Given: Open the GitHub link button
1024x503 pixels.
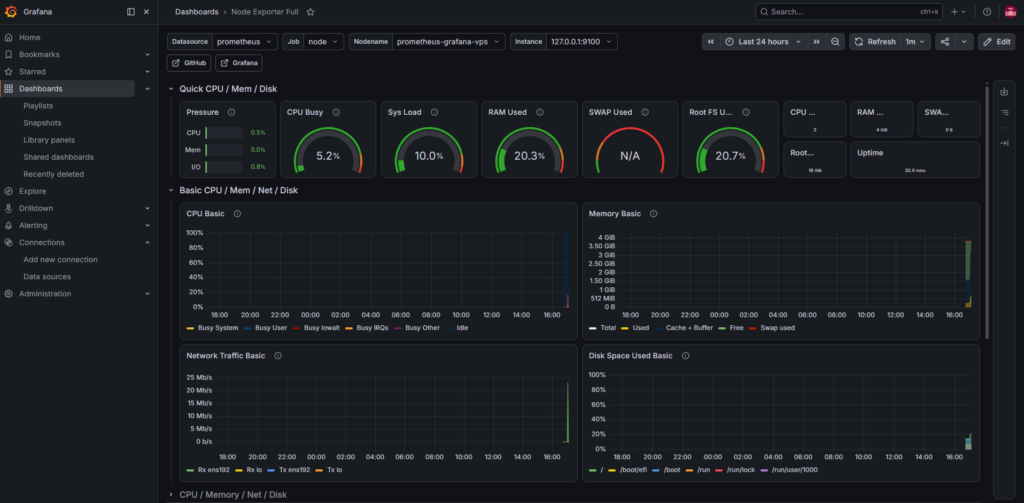Looking at the screenshot, I should click(x=189, y=63).
